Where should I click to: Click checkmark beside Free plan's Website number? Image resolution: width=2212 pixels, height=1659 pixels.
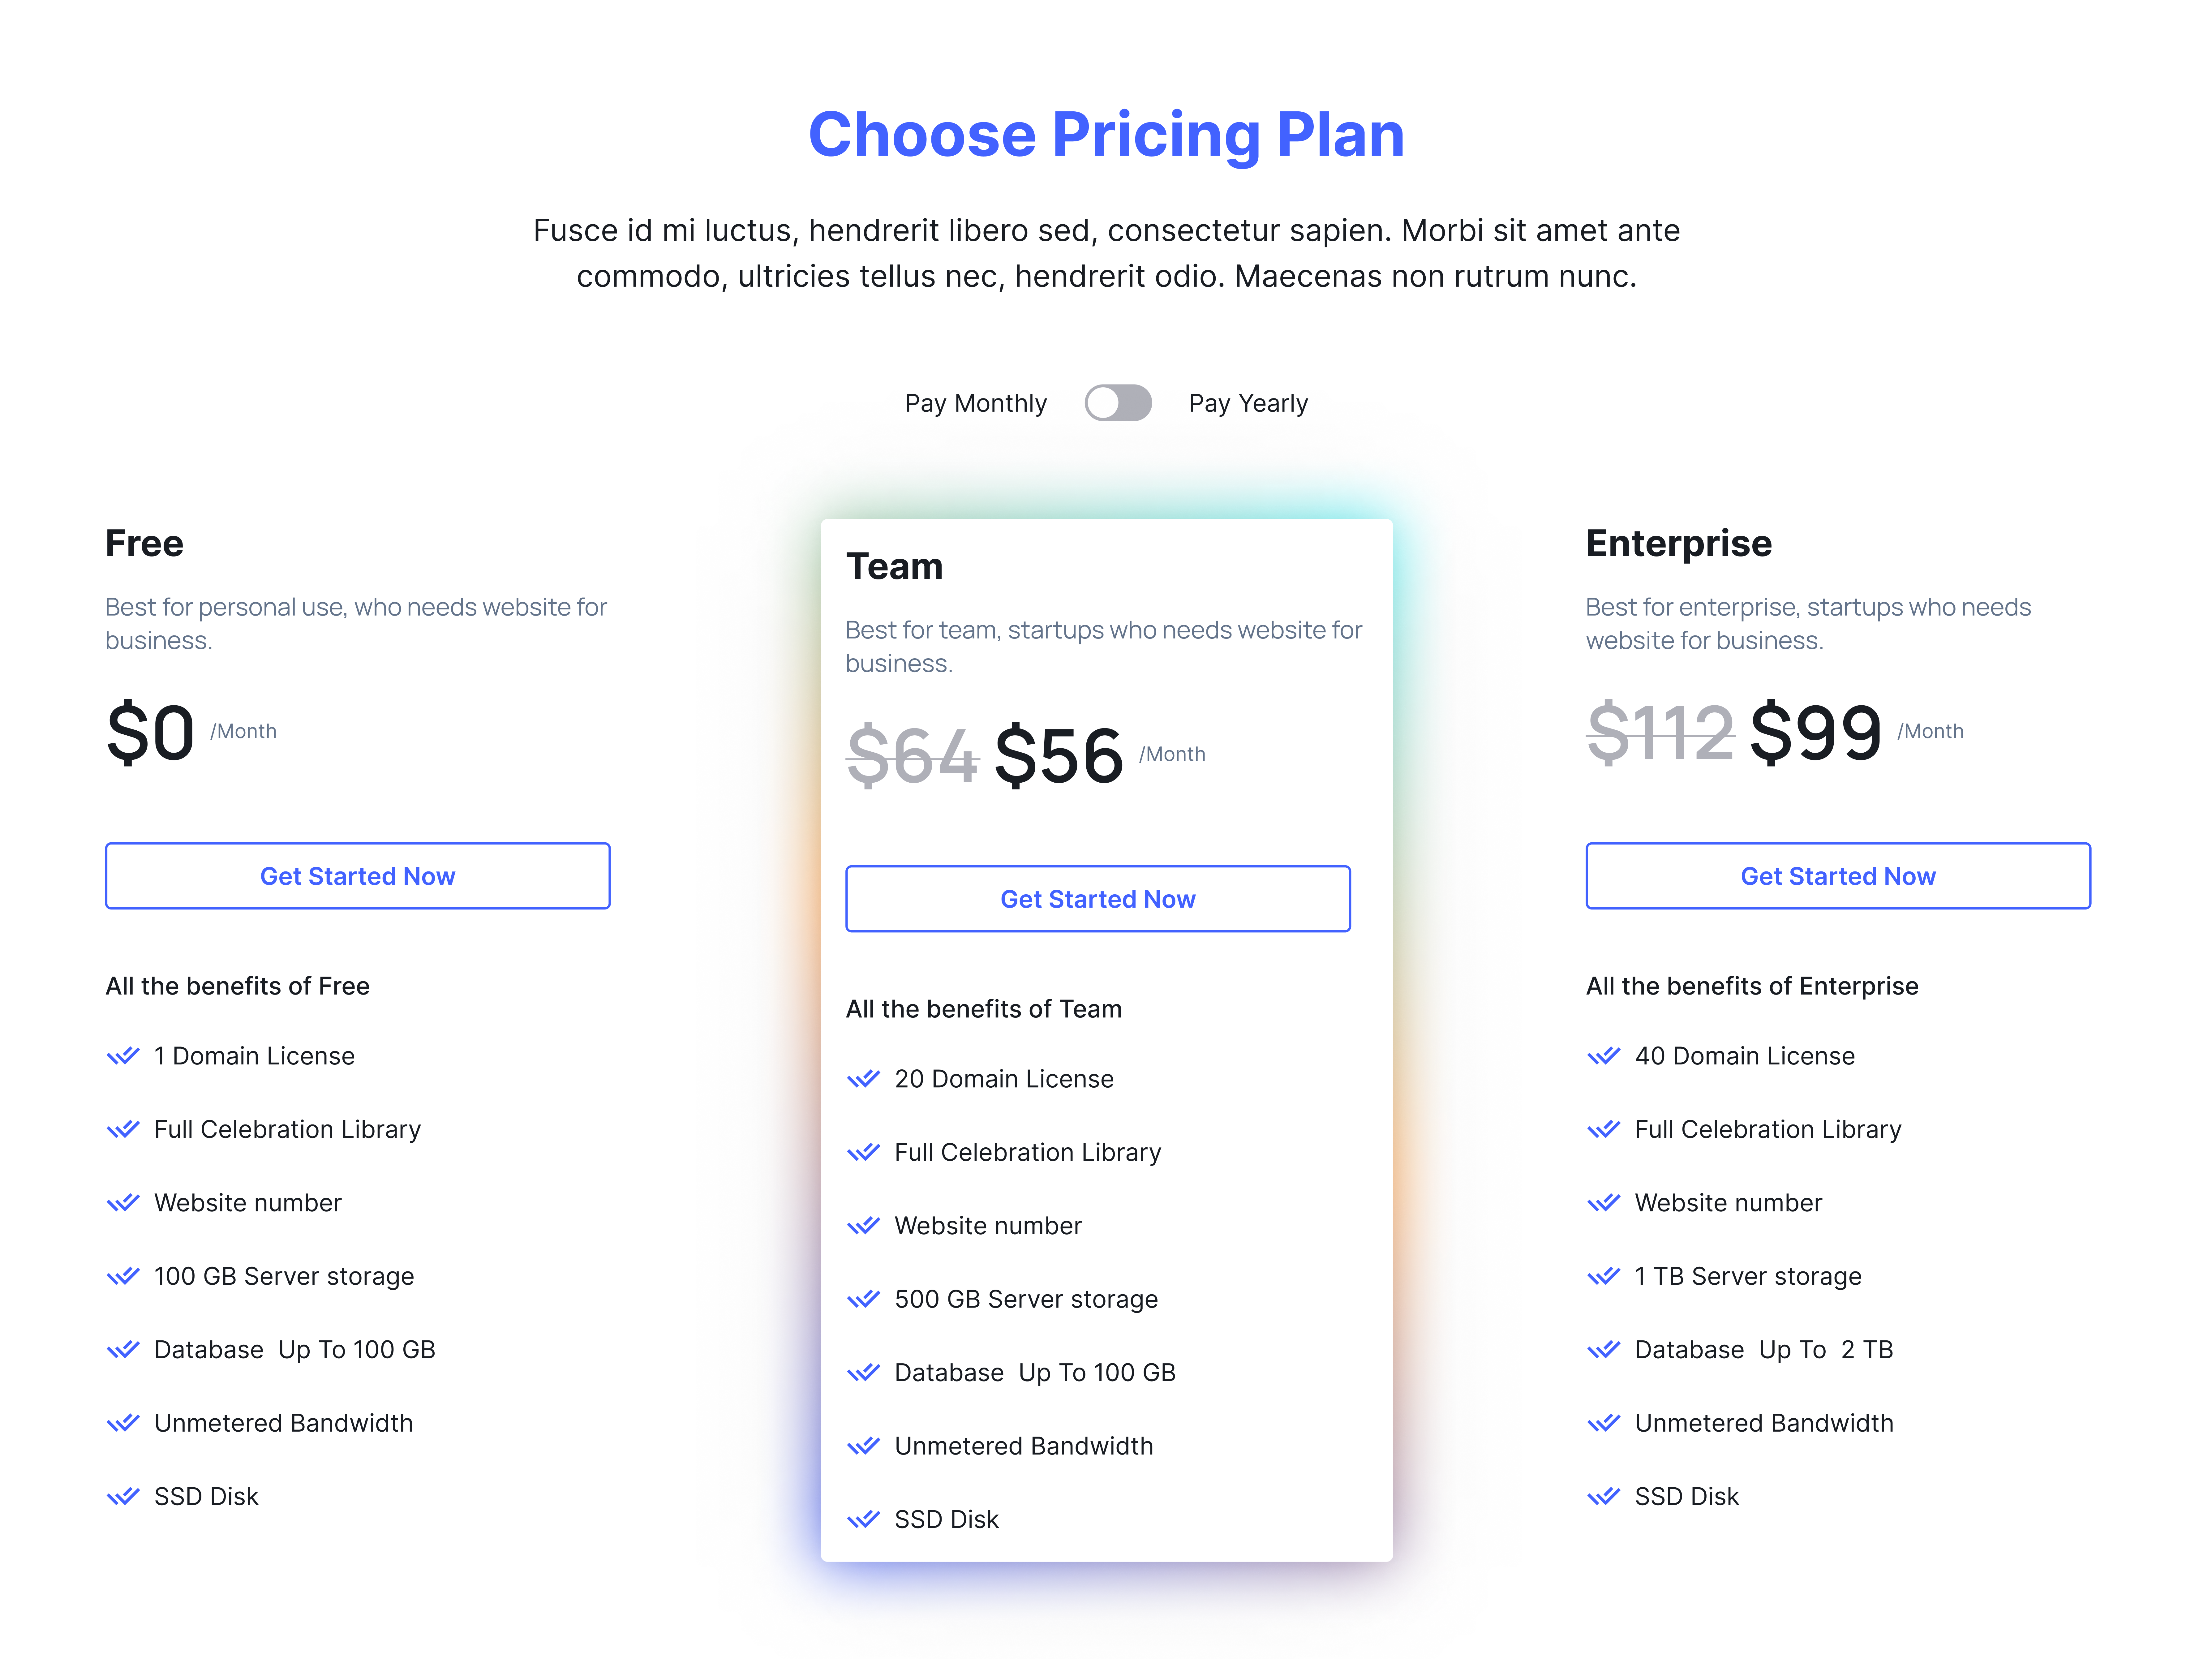(123, 1203)
